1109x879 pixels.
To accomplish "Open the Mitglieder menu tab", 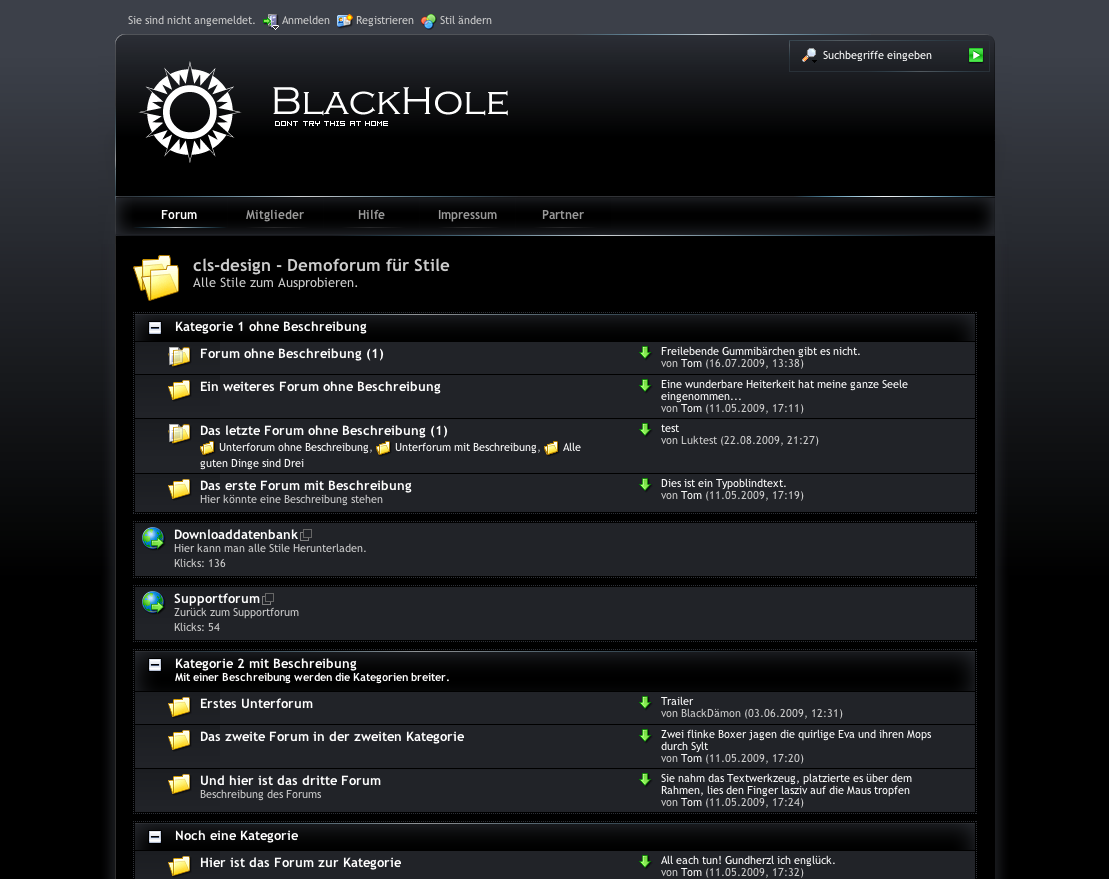I will (275, 215).
